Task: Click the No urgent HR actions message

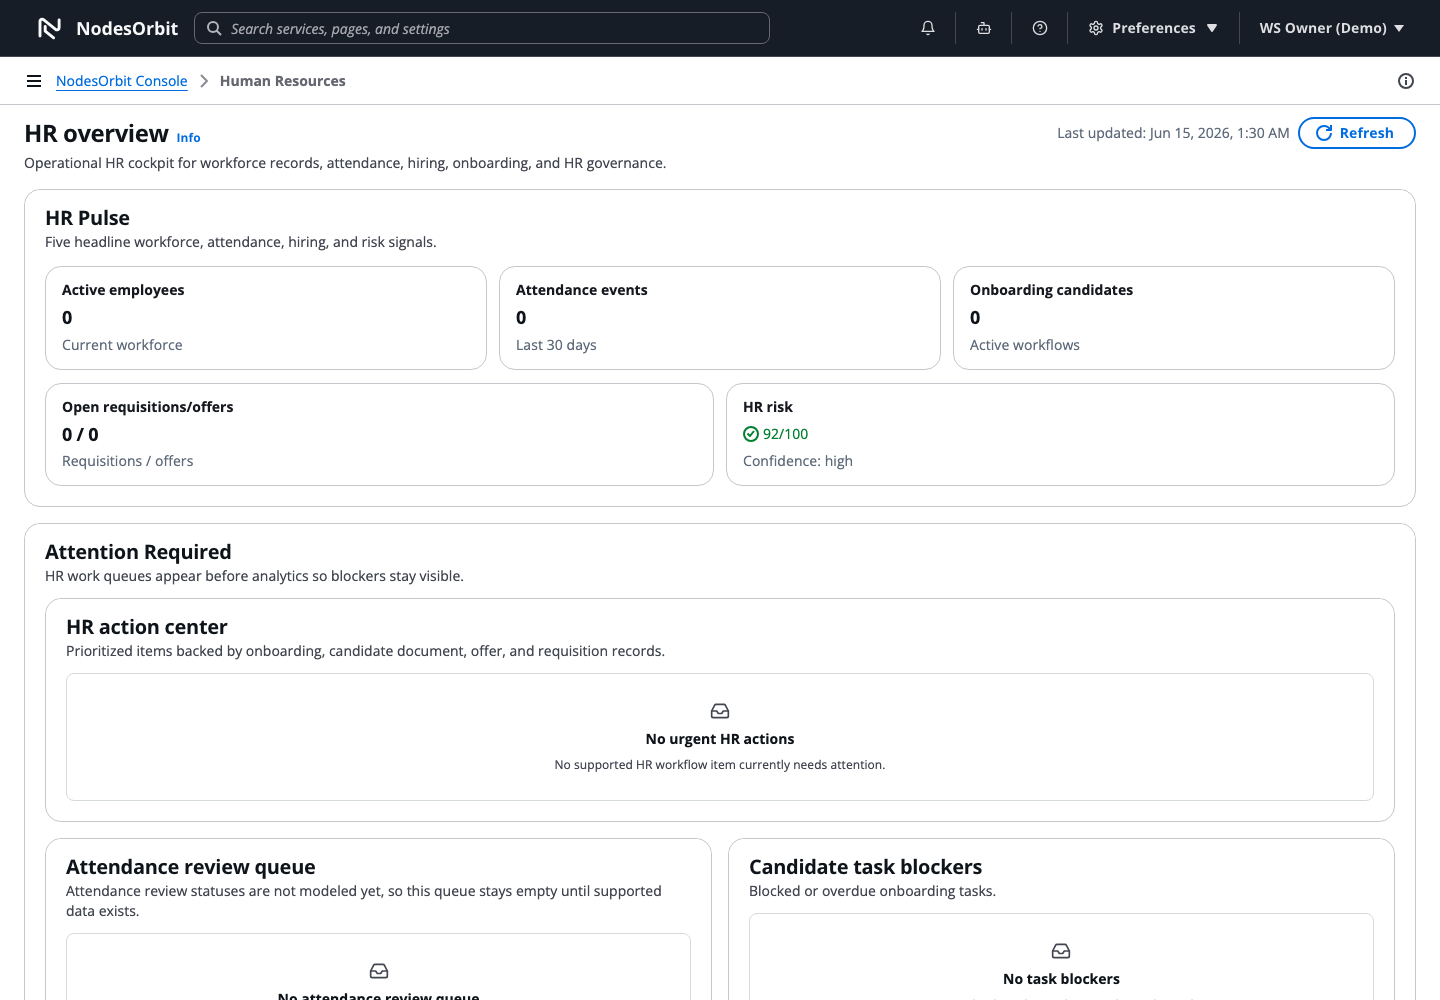Action: (x=720, y=739)
